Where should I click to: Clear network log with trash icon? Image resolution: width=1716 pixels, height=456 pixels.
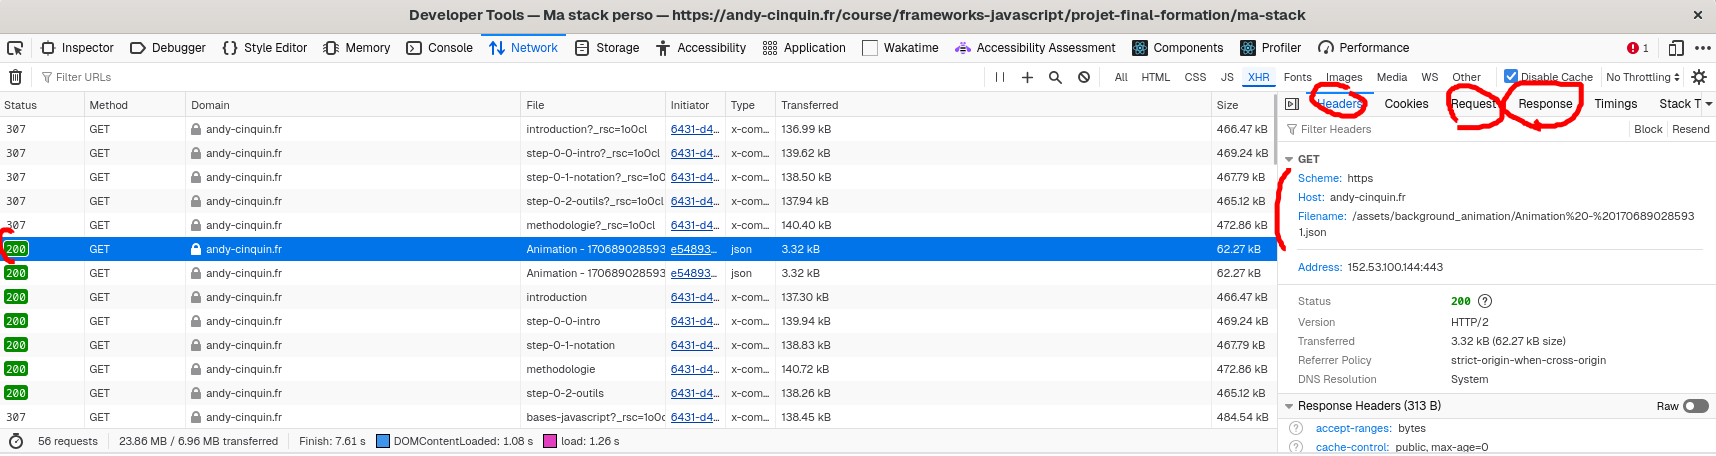click(15, 77)
